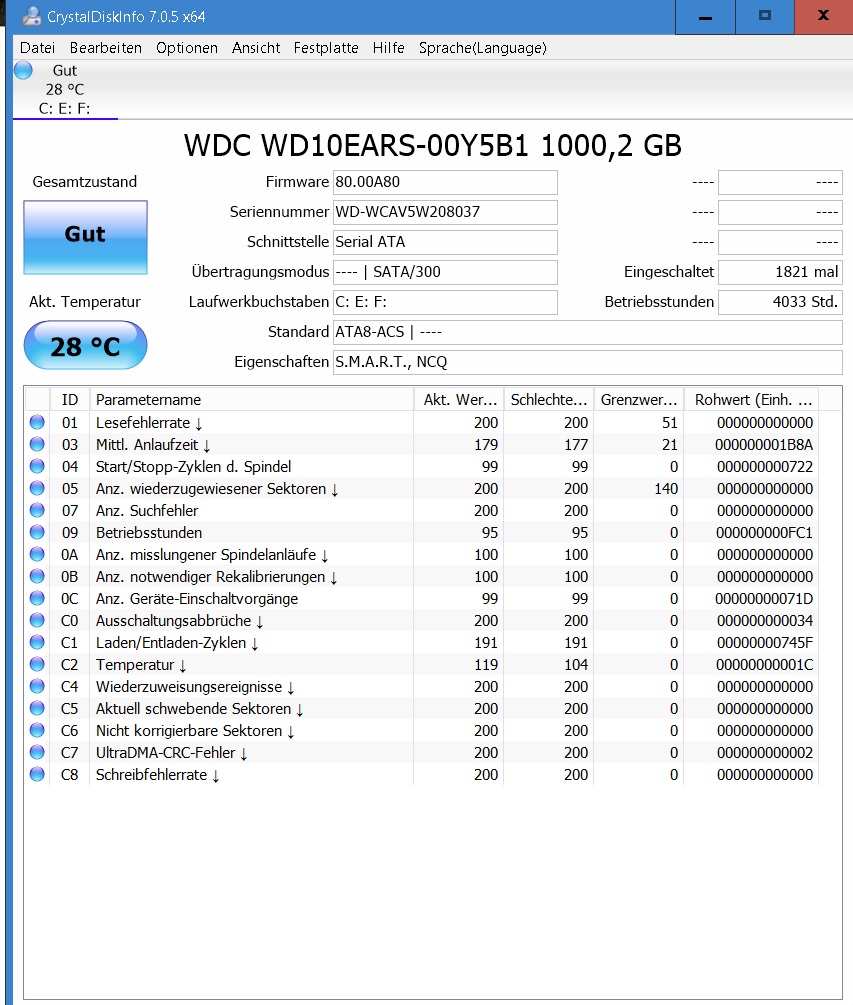Click status icon for Start/Stopp-Zyklen d. Spindel
853x1005 pixels.
click(37, 466)
